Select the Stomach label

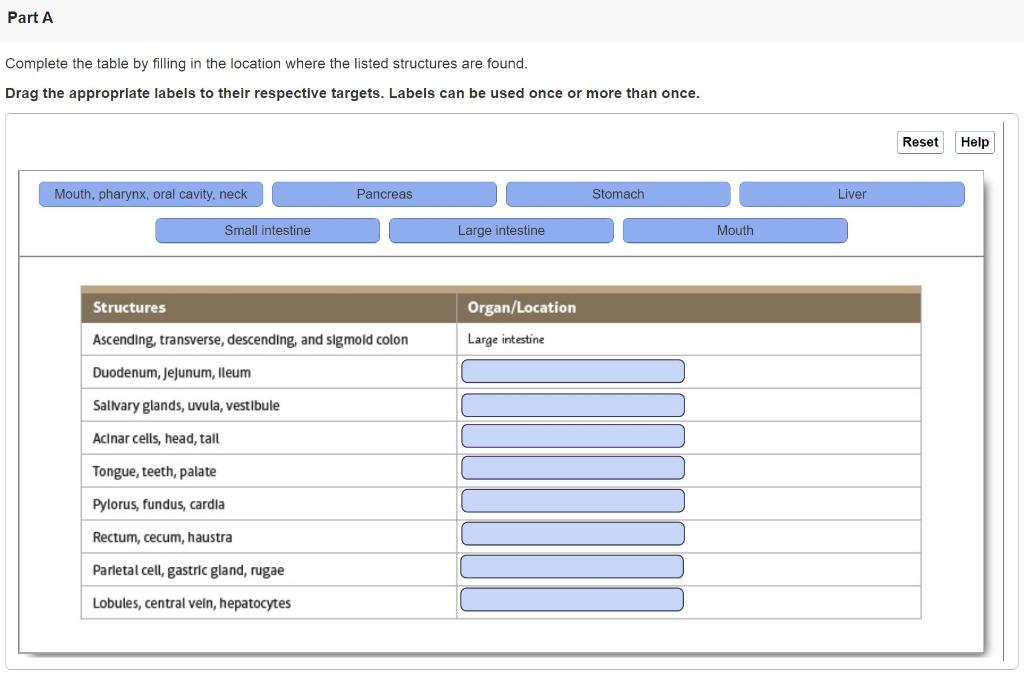619,193
